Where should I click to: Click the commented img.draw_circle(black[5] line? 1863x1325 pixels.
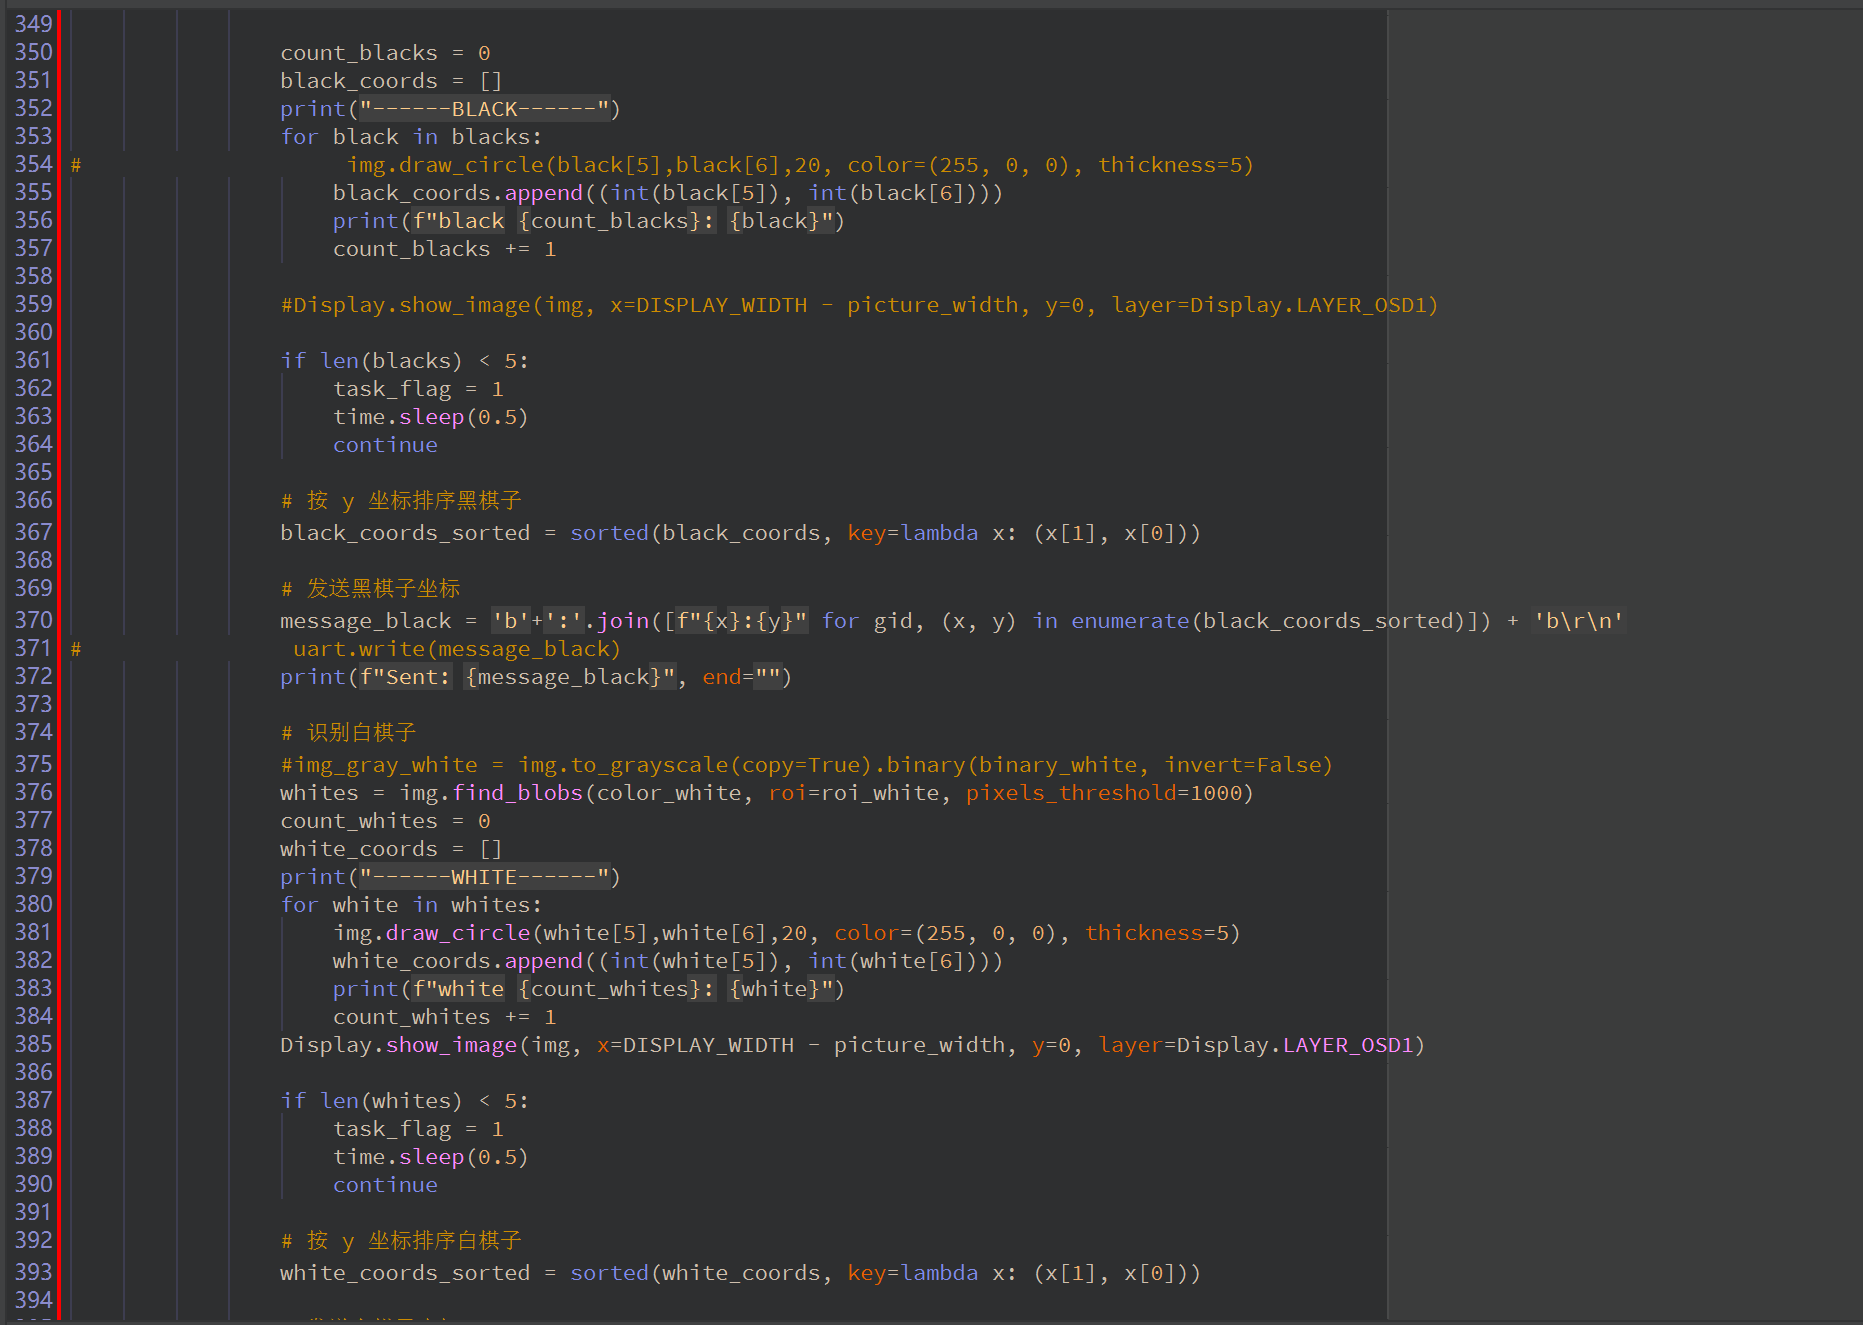pos(800,165)
